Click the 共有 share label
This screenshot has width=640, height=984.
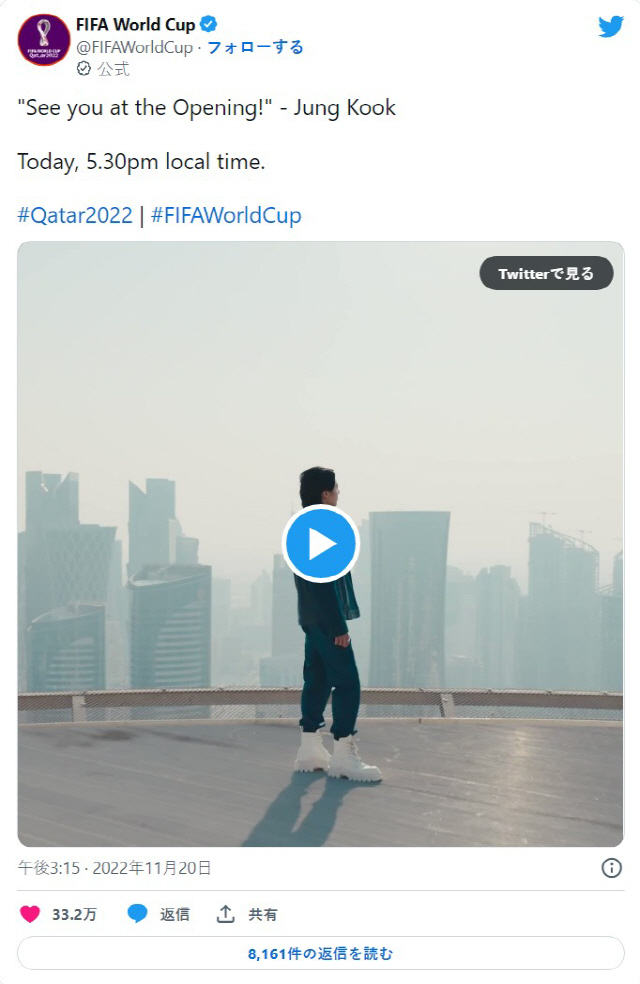[x=262, y=914]
